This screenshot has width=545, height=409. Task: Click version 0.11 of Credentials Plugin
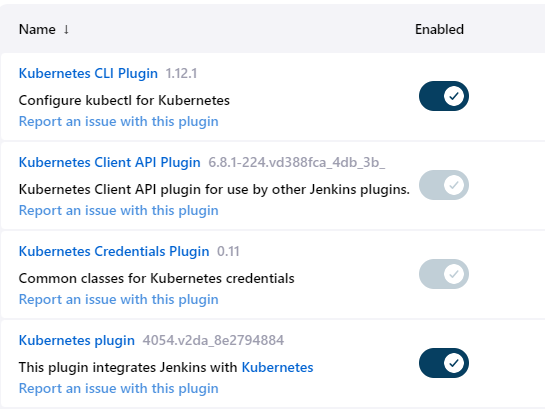(x=228, y=251)
